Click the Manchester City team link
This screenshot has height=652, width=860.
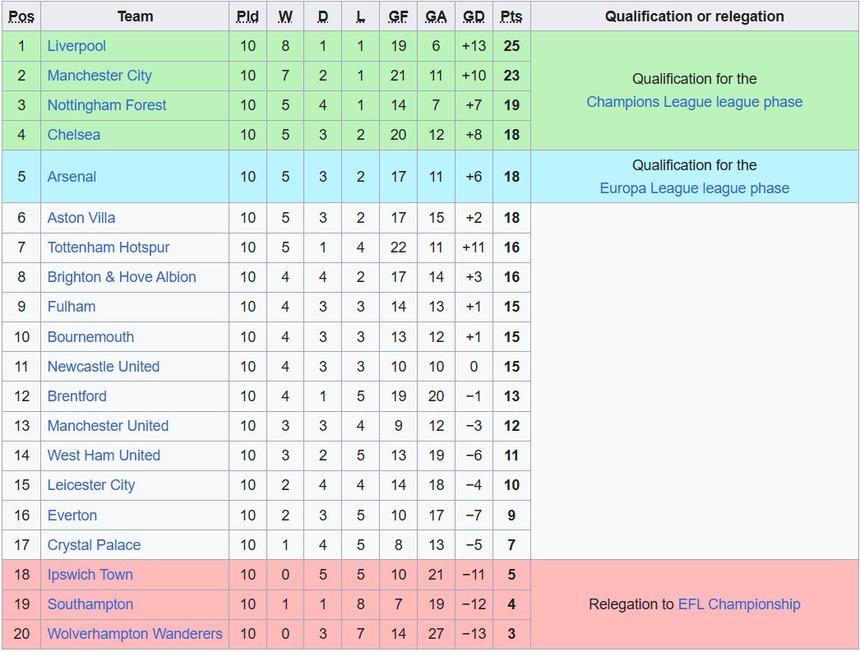point(99,75)
